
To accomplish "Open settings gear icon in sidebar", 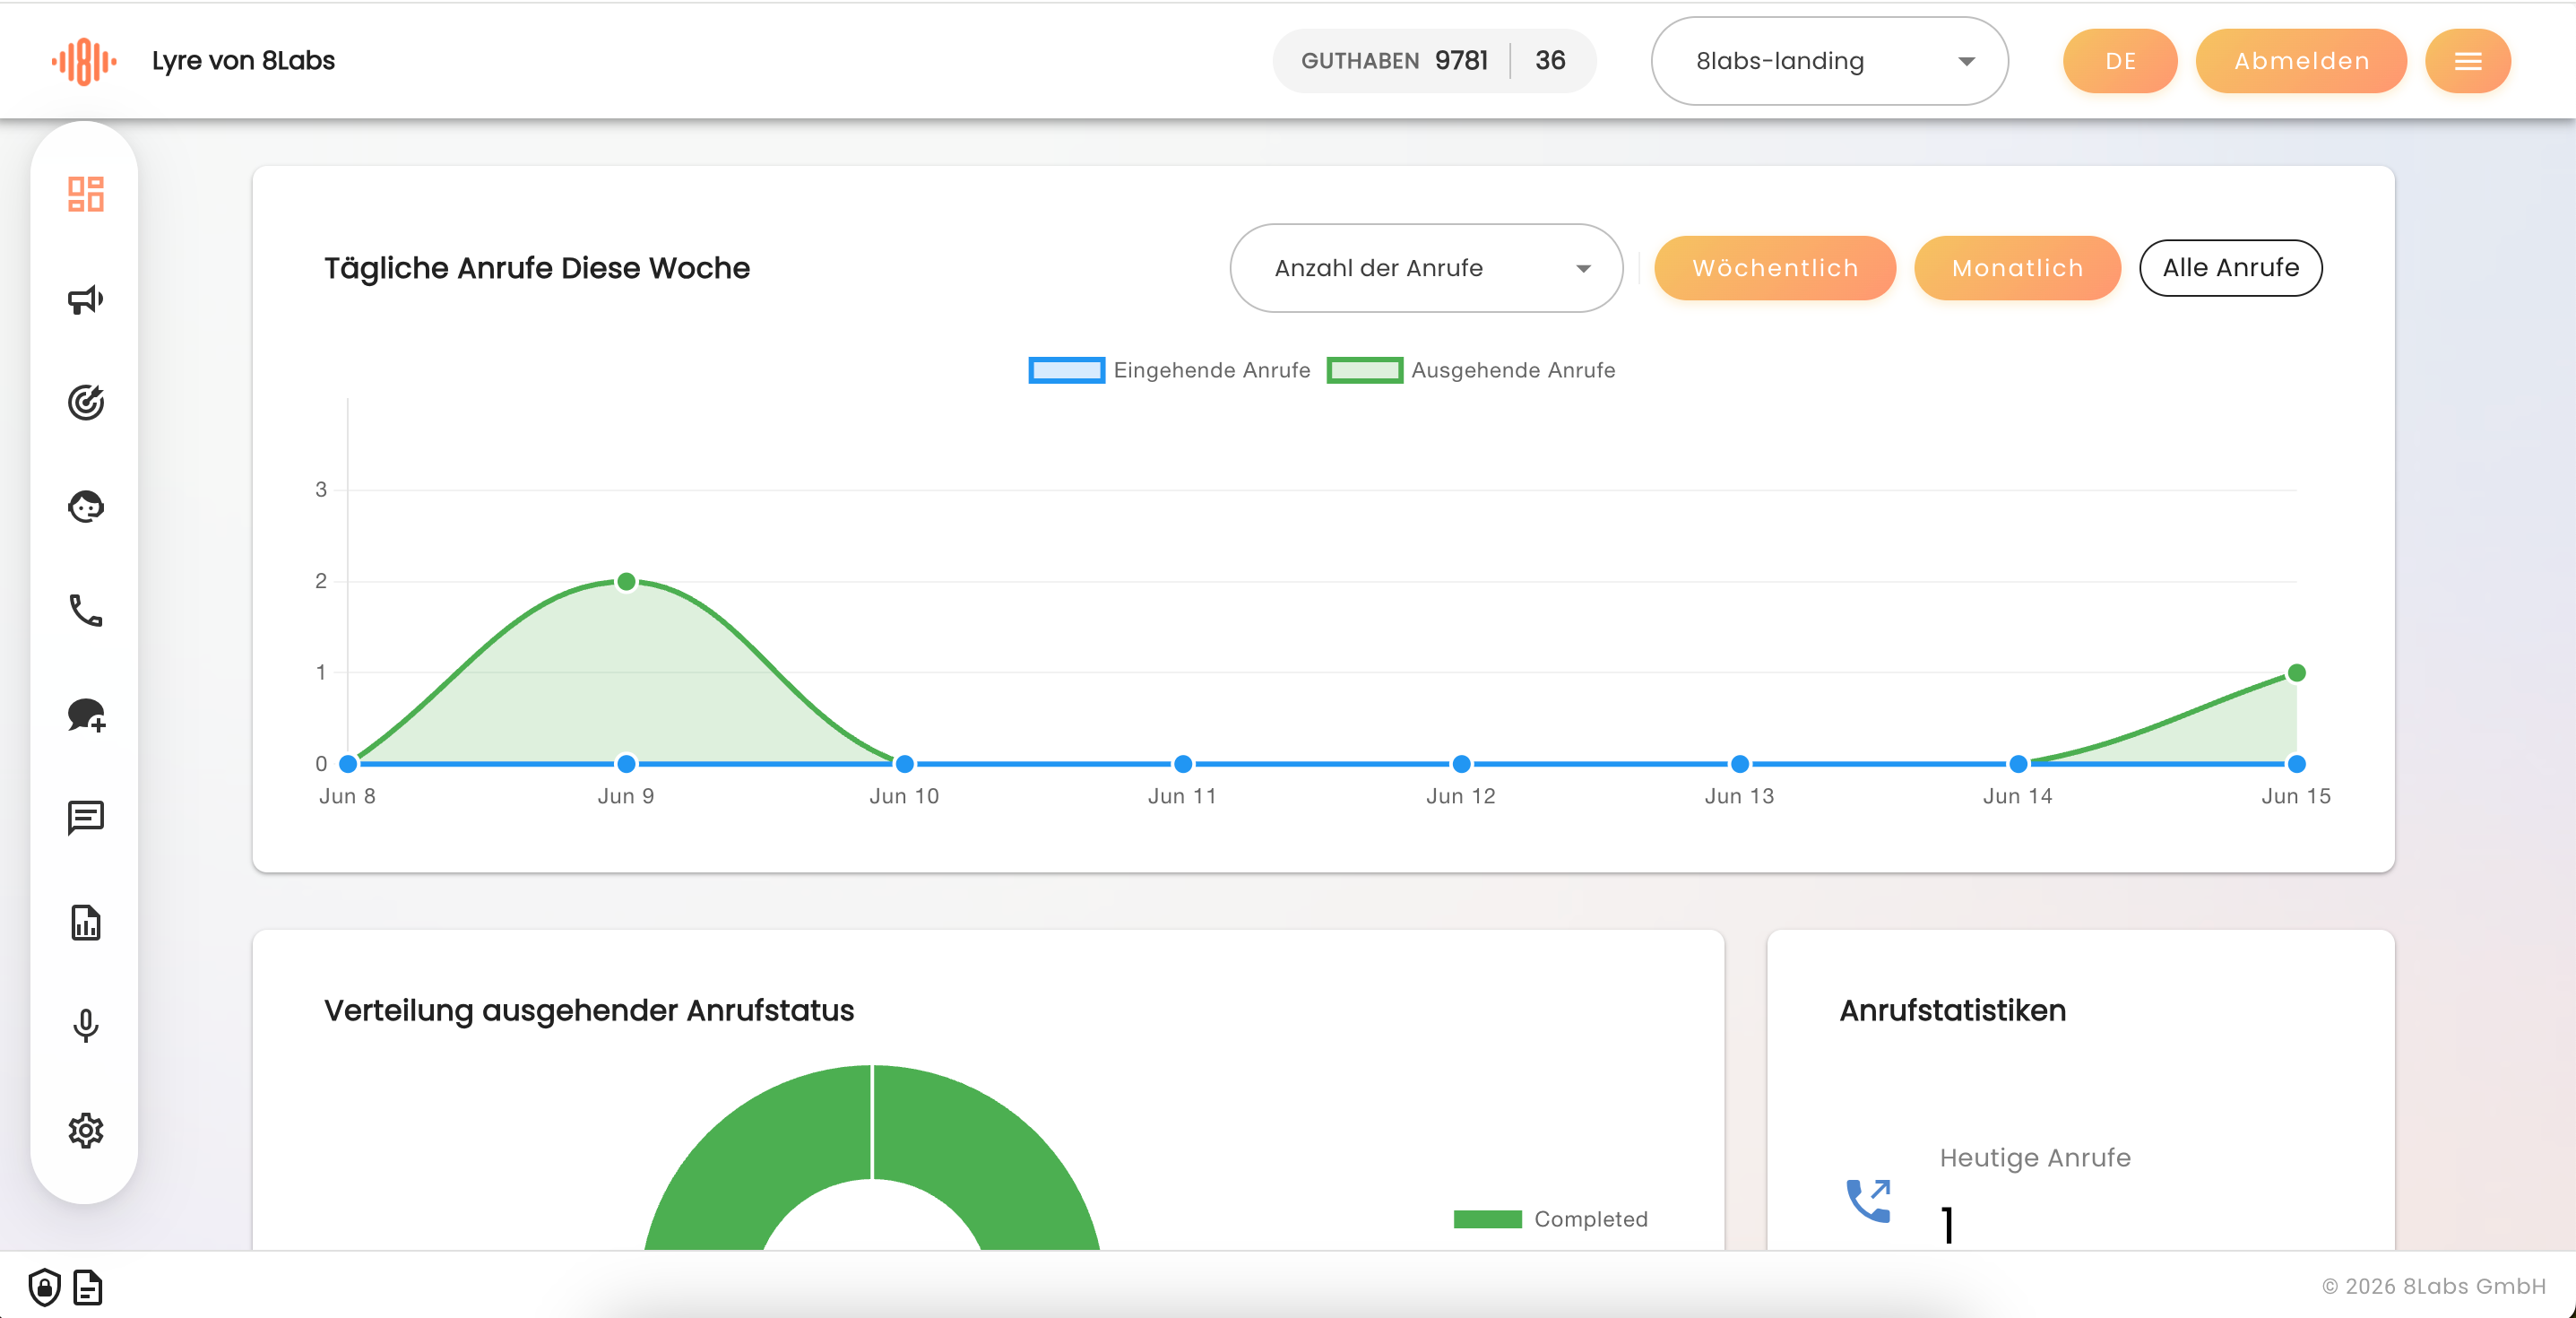I will click(86, 1130).
